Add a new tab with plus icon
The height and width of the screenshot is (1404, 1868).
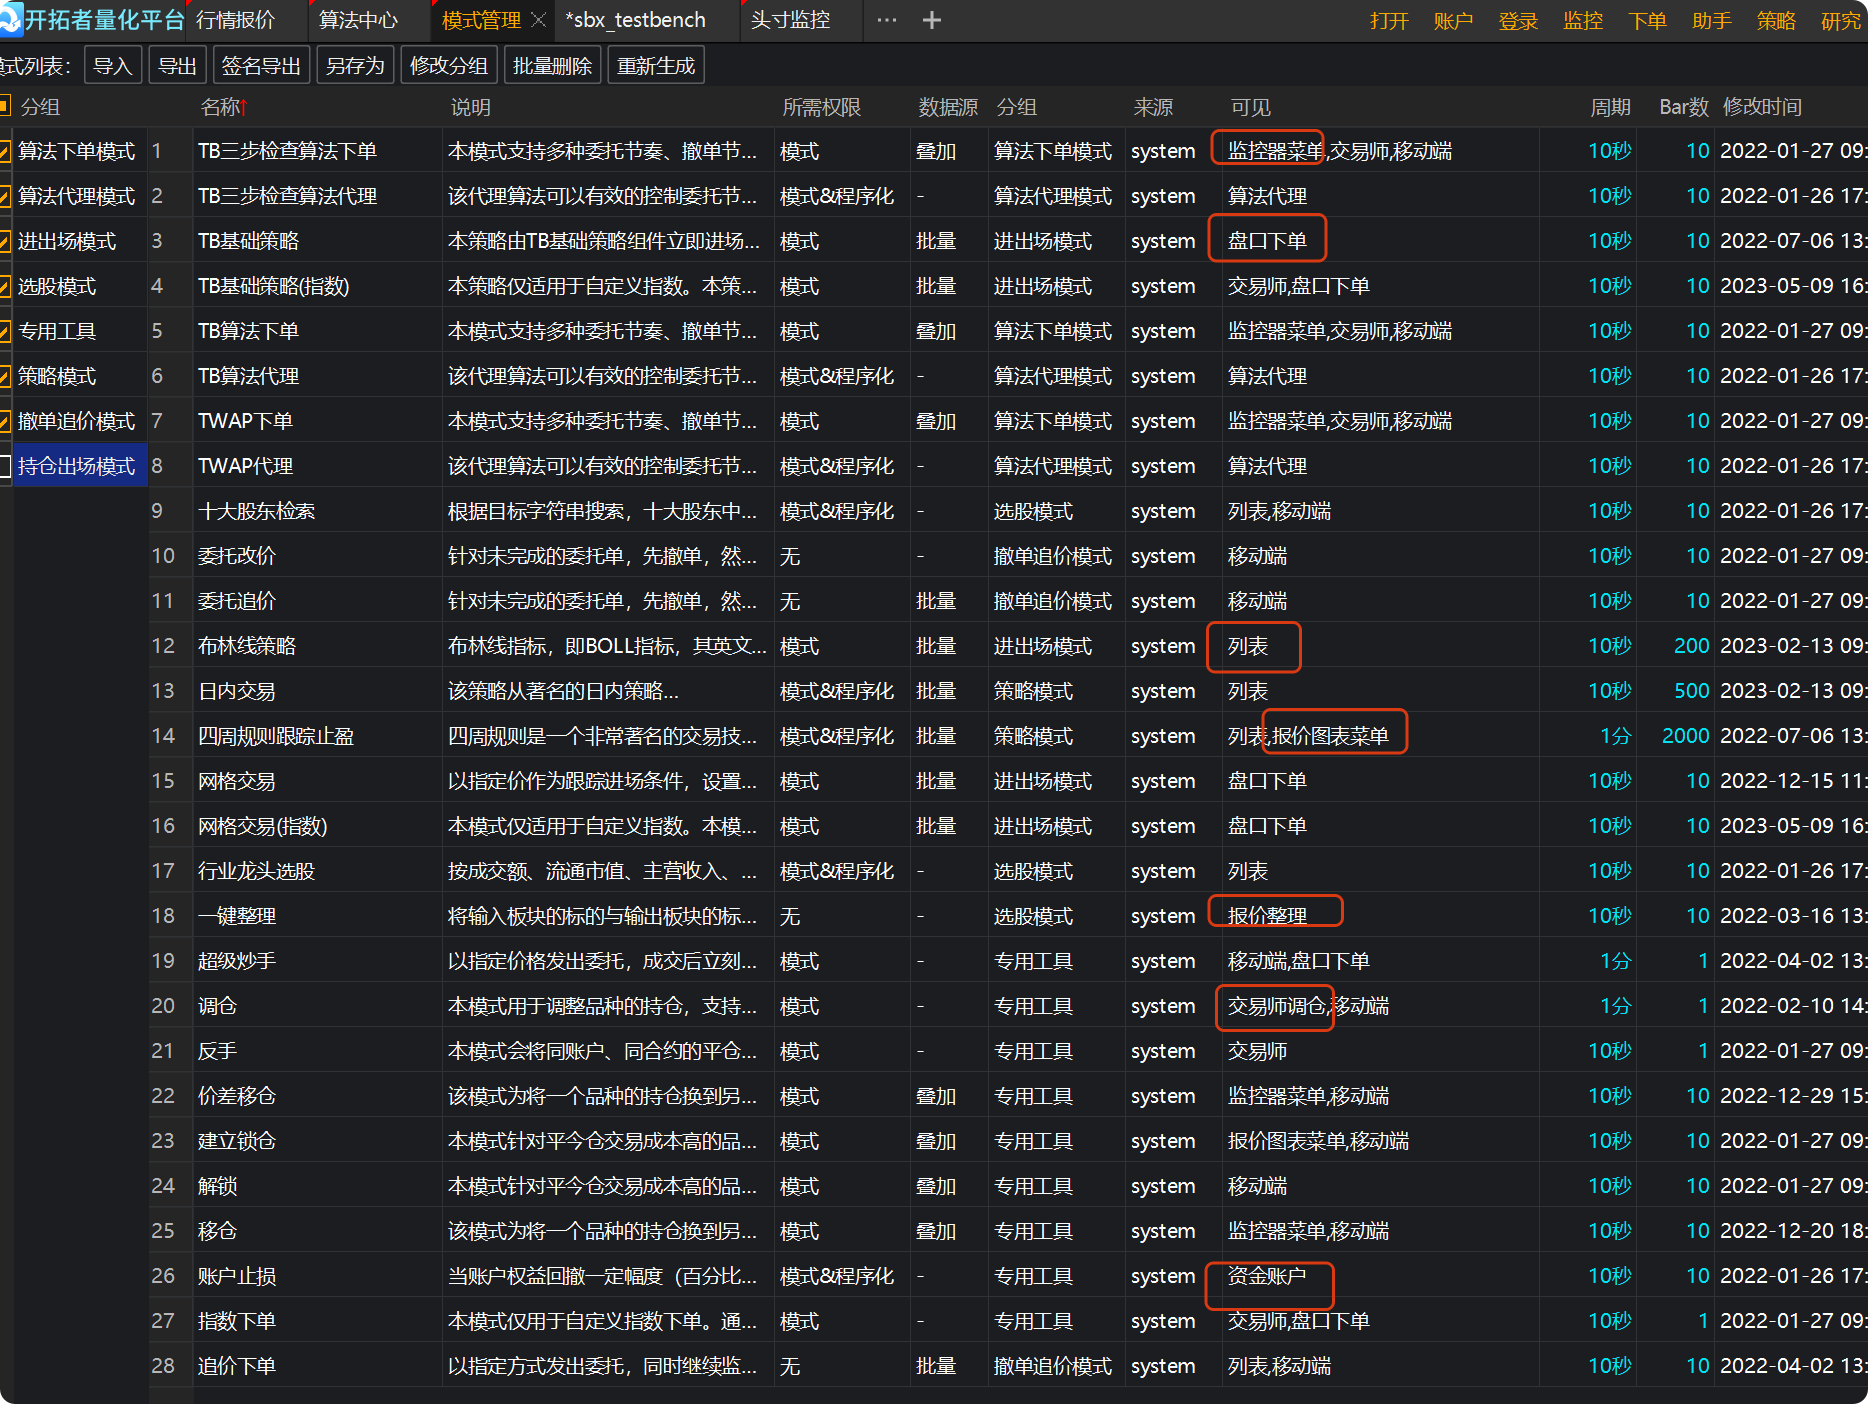click(931, 20)
